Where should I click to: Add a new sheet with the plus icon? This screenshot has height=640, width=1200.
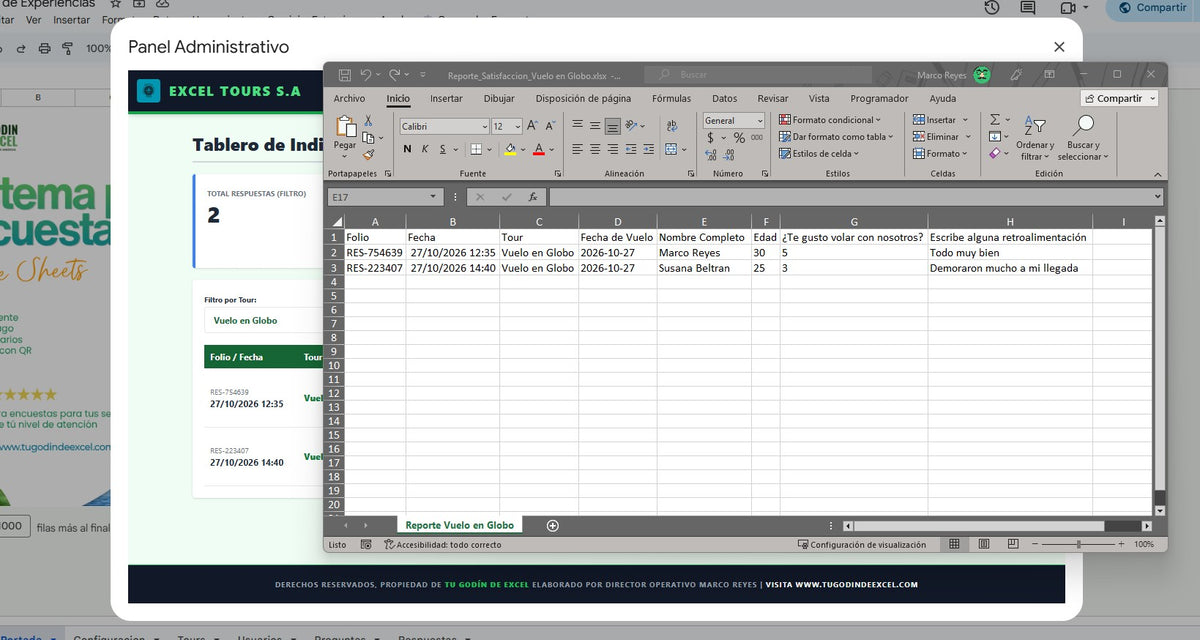(x=553, y=526)
